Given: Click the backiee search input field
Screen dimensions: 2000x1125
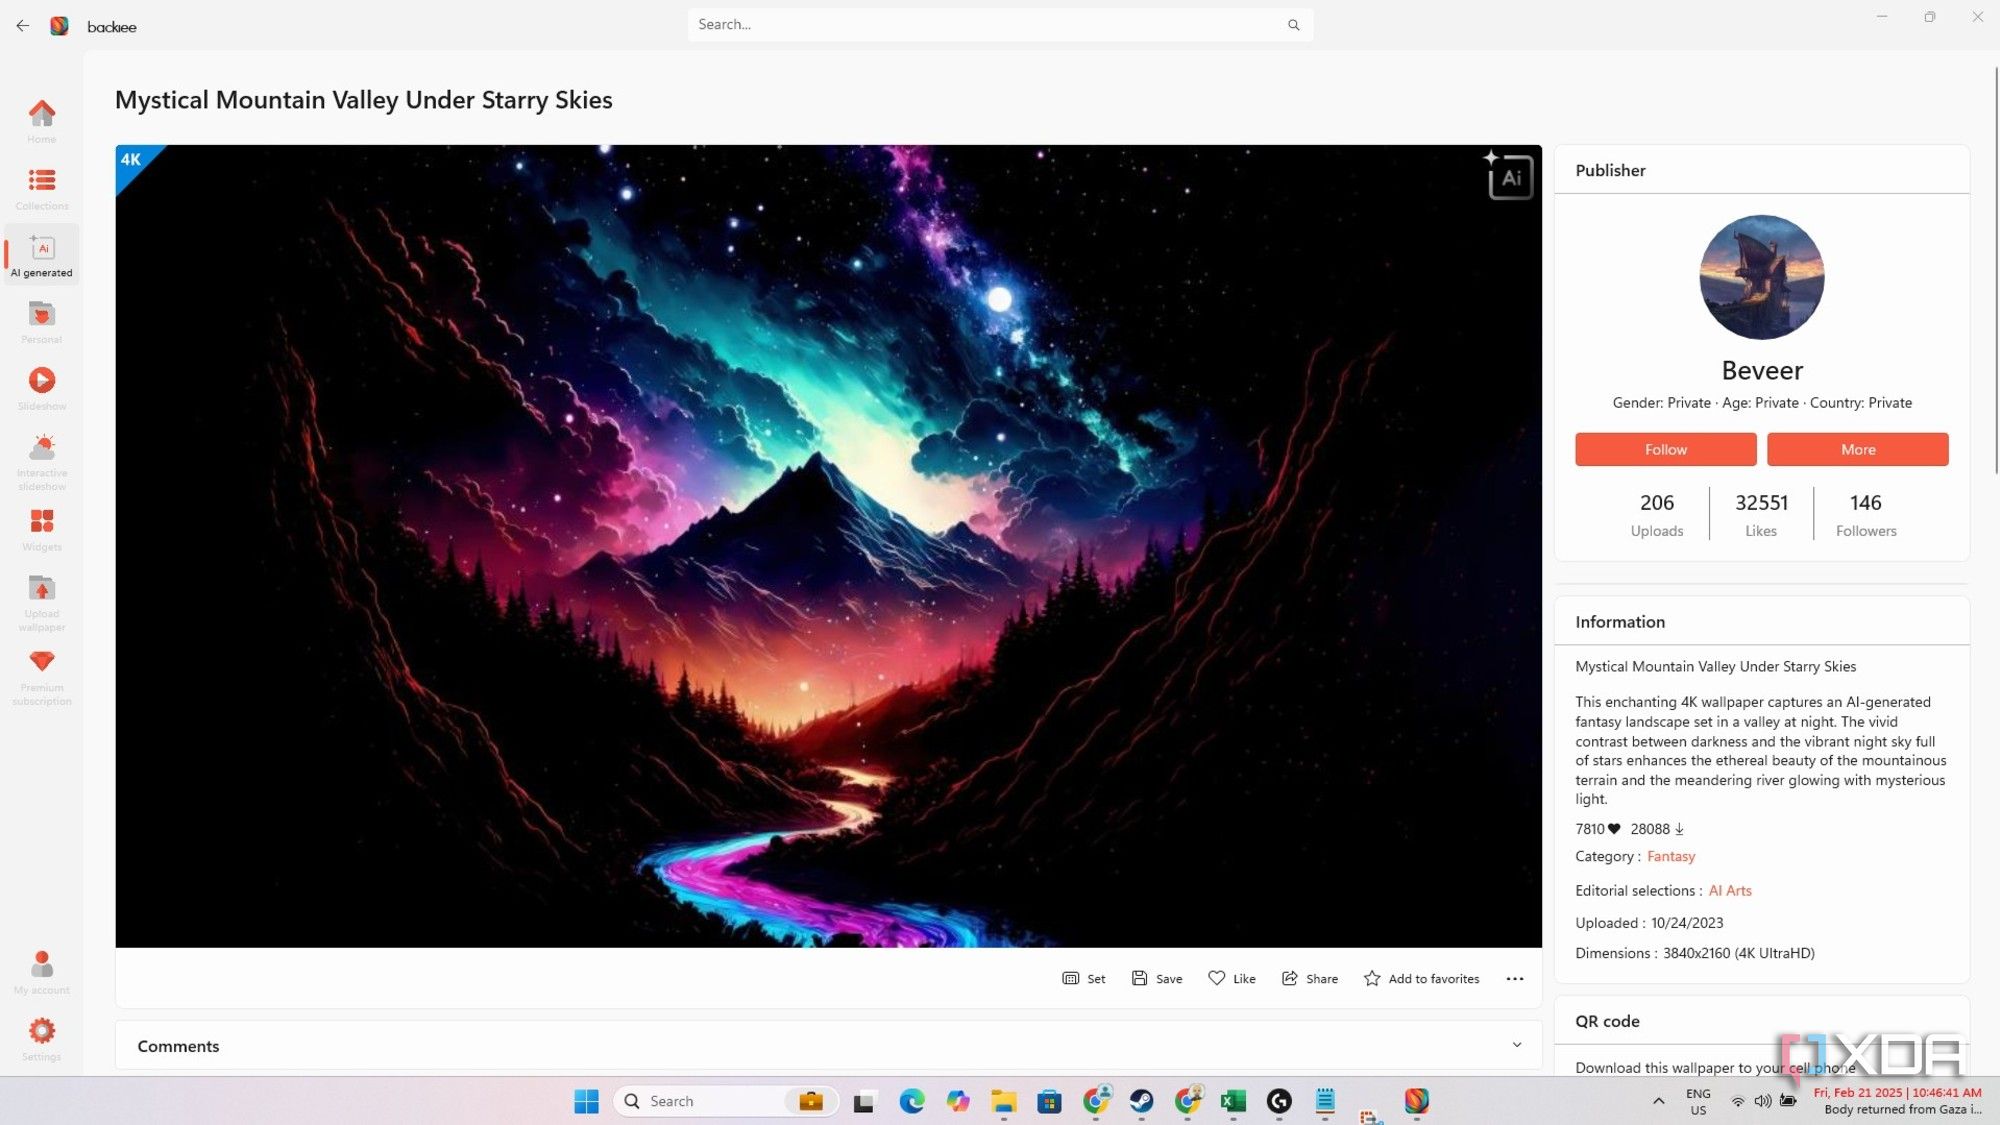Looking at the screenshot, I should tap(1000, 25).
